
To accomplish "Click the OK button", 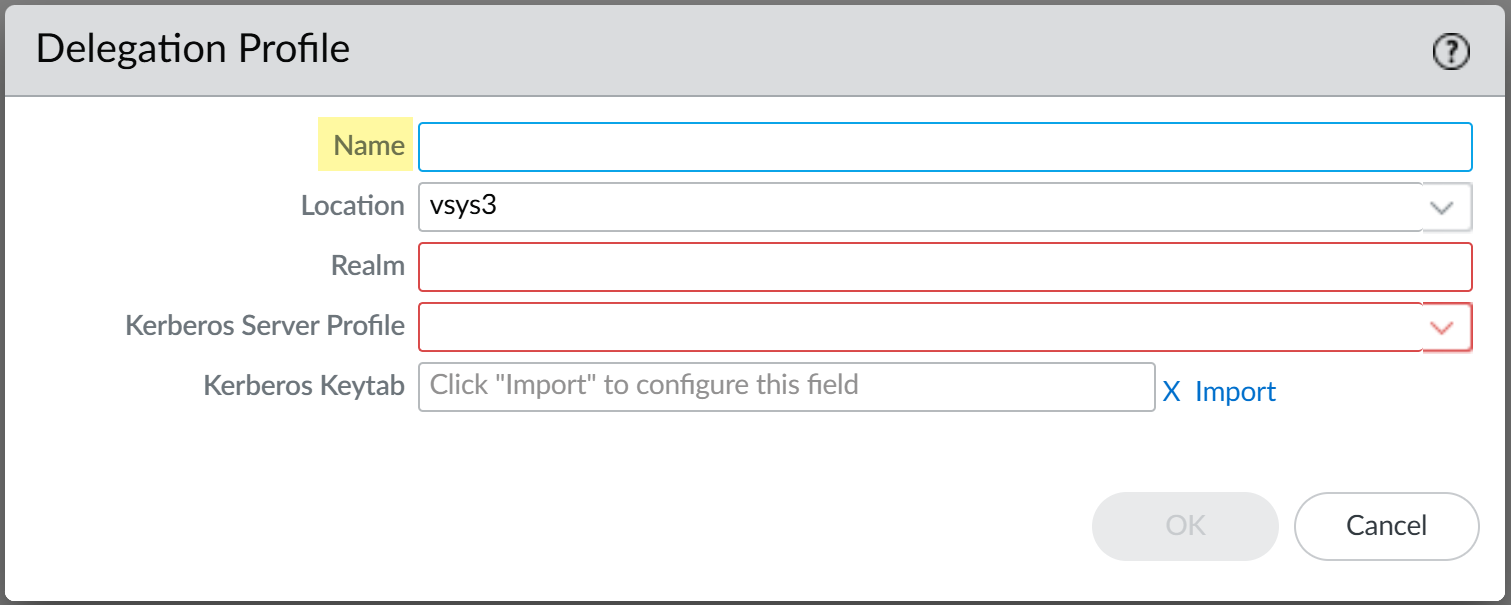I will click(x=1185, y=526).
